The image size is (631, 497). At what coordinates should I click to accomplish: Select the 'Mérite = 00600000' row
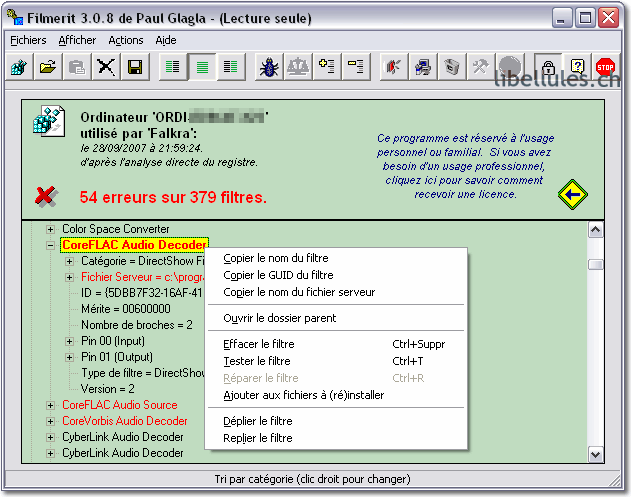coord(126,309)
